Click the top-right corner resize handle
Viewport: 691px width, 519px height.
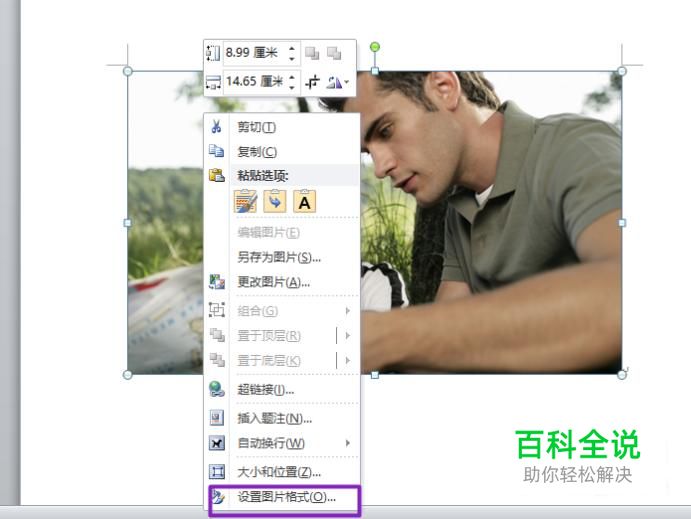pos(622,71)
